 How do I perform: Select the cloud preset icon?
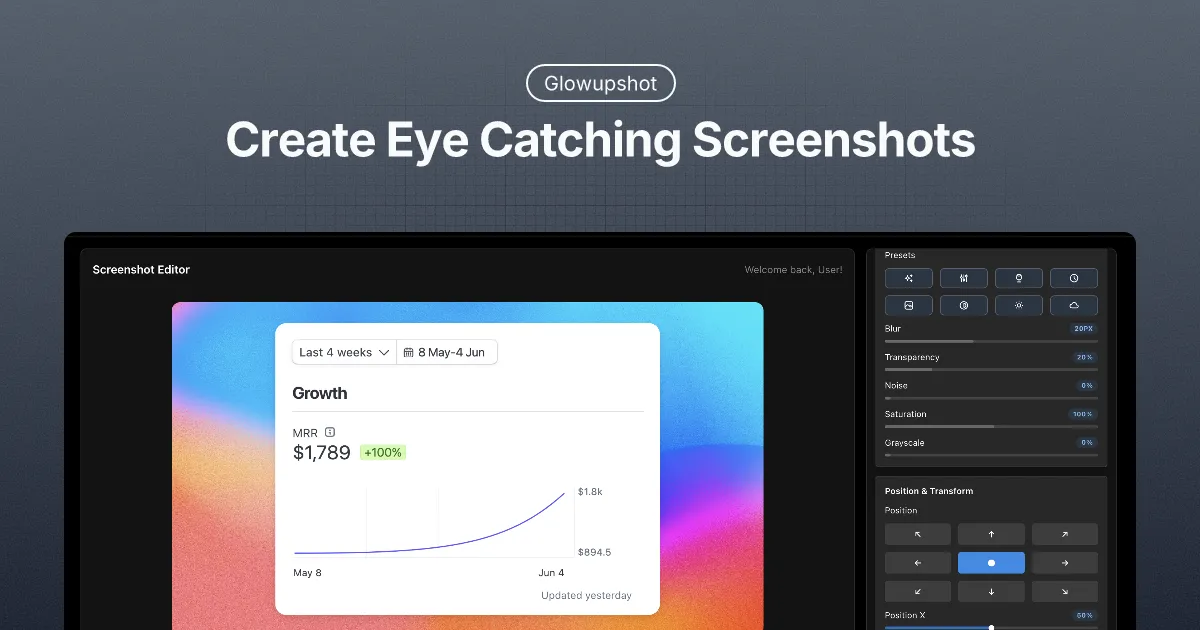[1074, 305]
